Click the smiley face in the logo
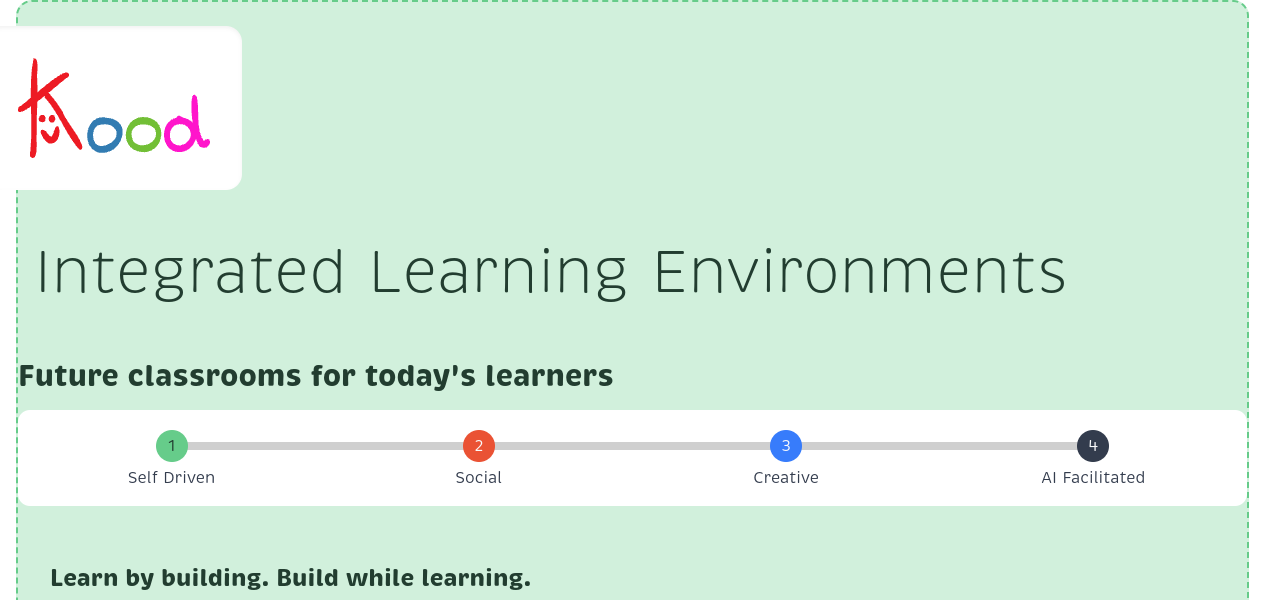1280x600 pixels. [x=48, y=124]
